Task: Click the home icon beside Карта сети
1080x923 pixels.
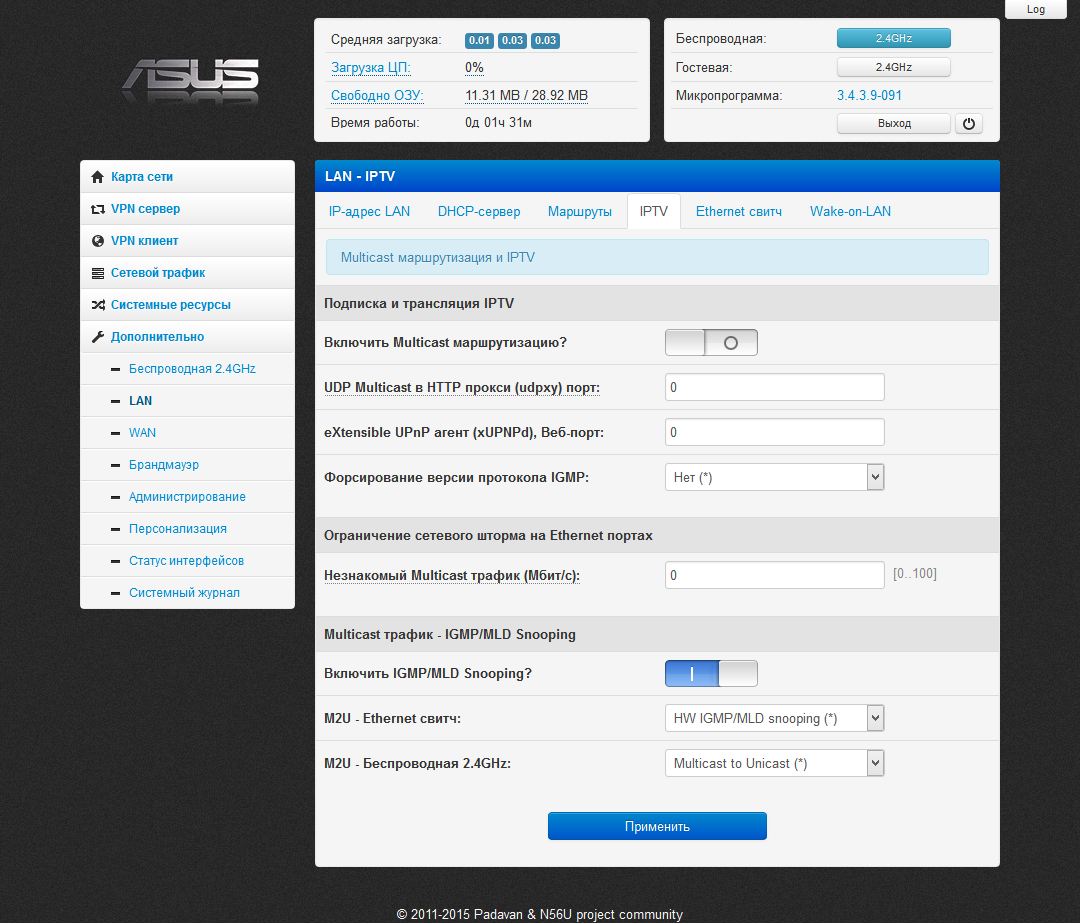Action: [x=98, y=177]
